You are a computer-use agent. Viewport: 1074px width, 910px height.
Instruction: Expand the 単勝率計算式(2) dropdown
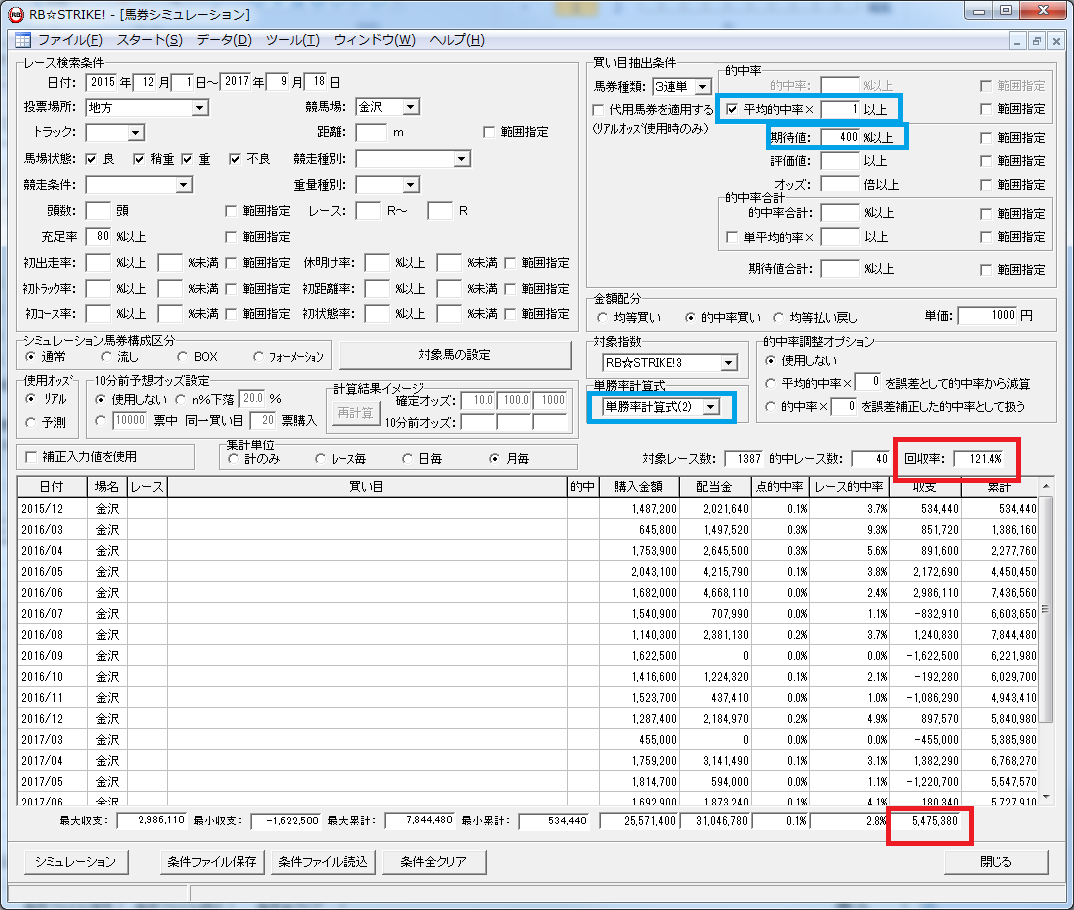coord(711,407)
